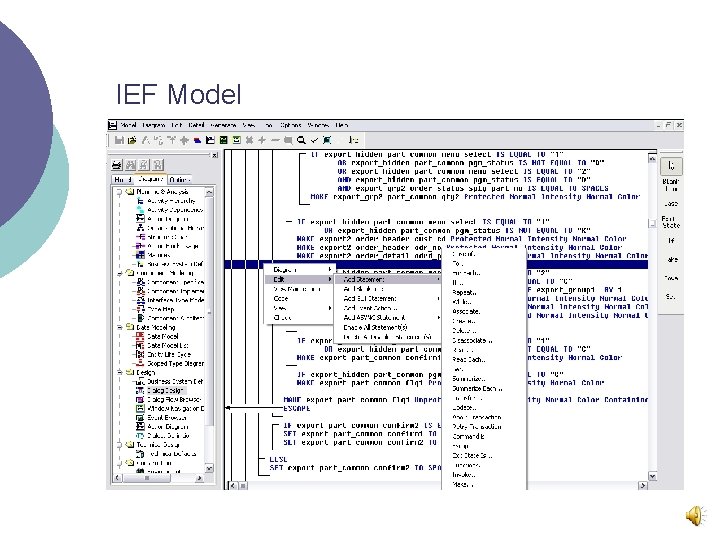Choose Enable All Statement(s) entry
Viewport: 720px width, 540px height.
(388, 327)
